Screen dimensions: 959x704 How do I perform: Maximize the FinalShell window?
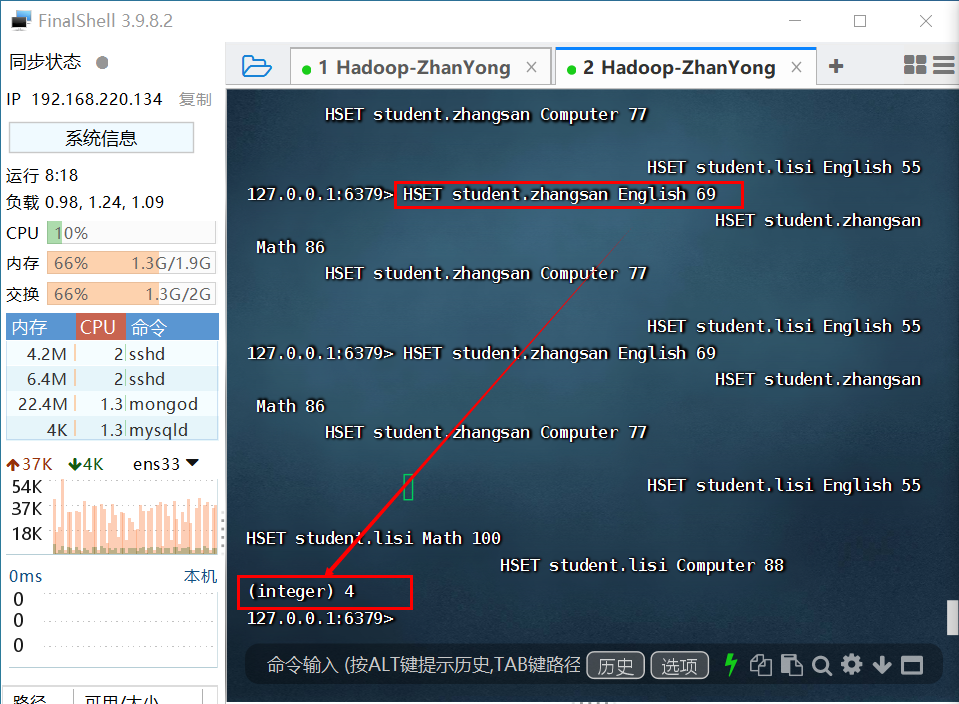pyautogui.click(x=860, y=21)
